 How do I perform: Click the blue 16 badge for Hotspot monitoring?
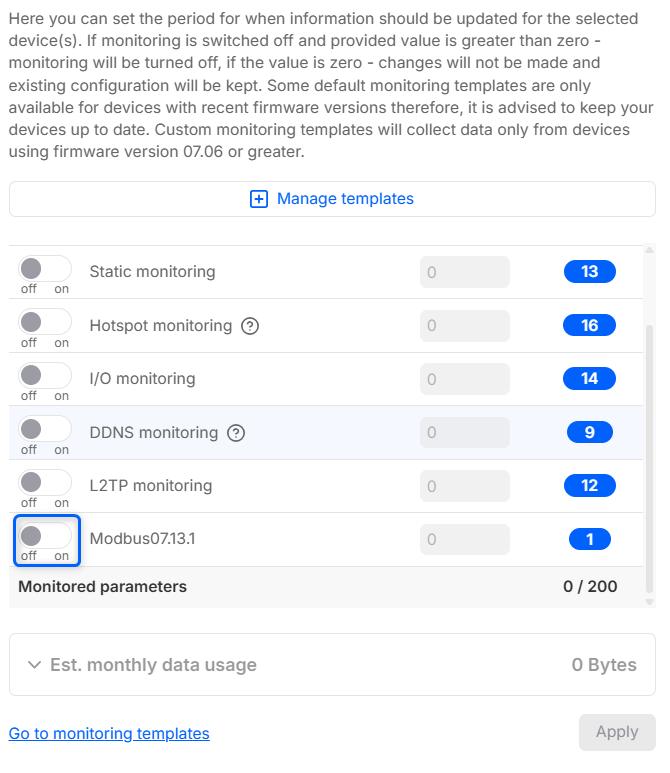(589, 326)
